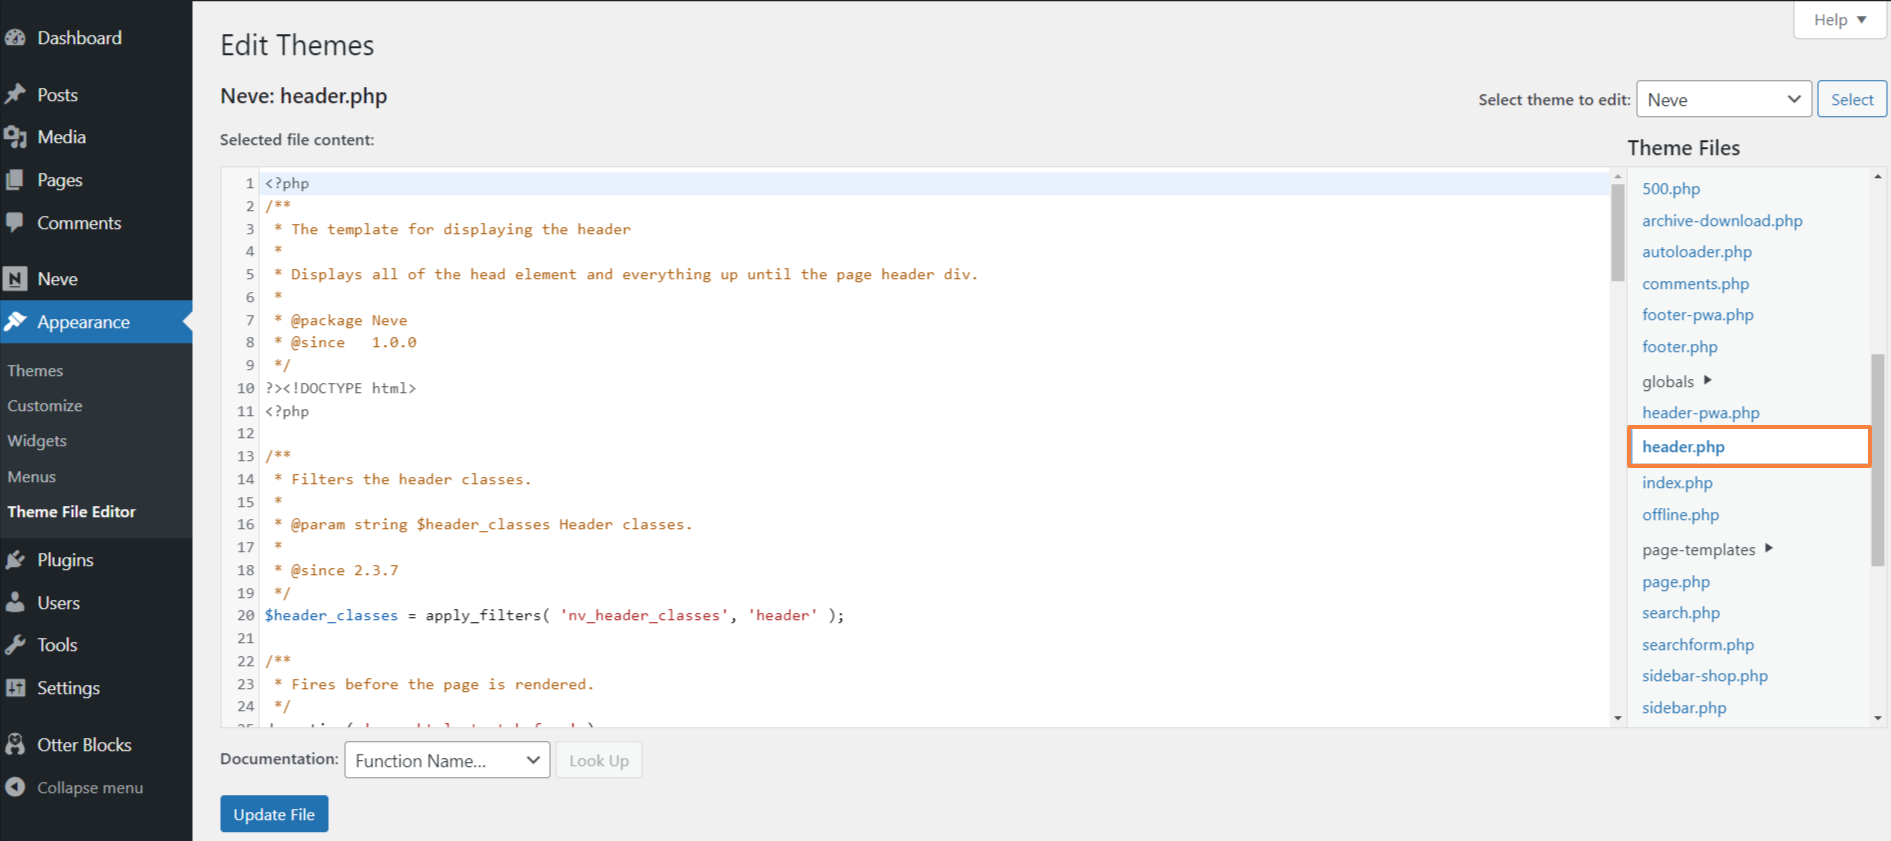Open offline.php file
1891x841 pixels.
point(1680,515)
